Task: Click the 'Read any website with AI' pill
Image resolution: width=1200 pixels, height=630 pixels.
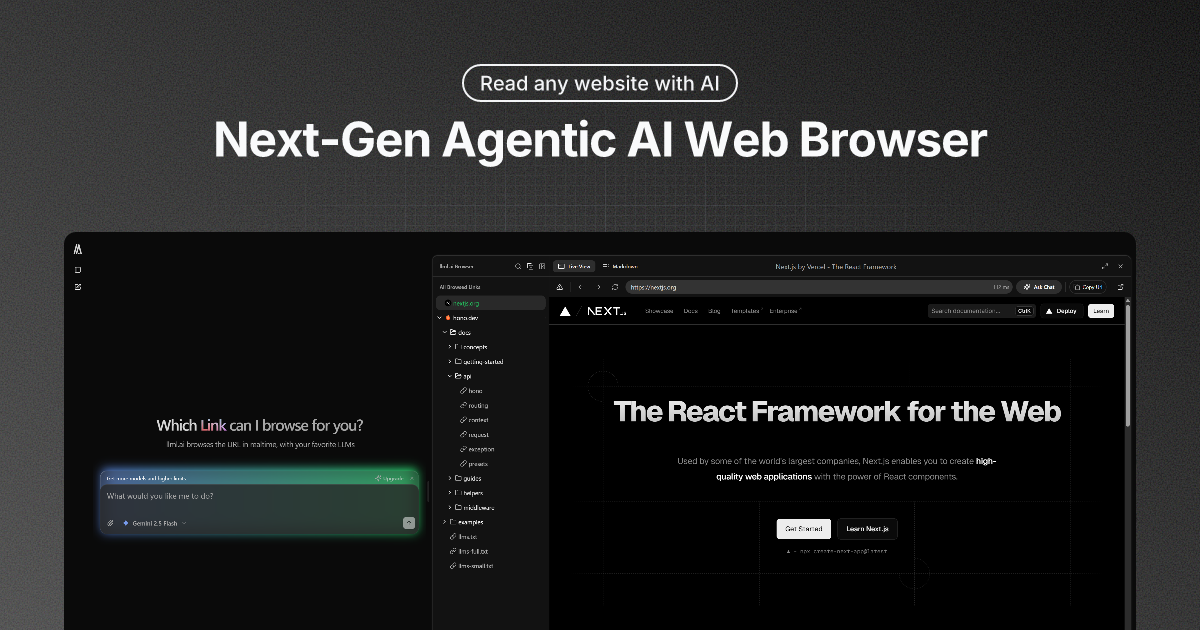Action: click(x=600, y=83)
